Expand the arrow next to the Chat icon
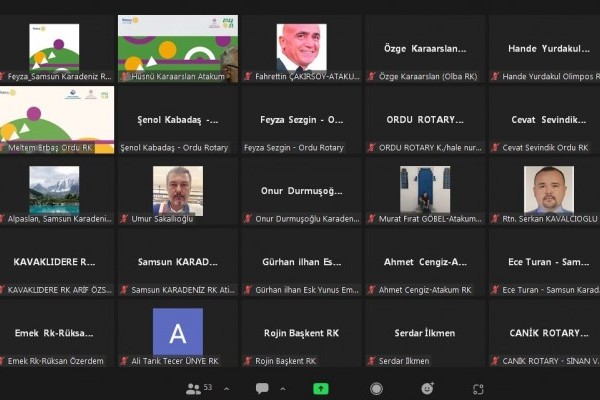Viewport: 600px width, 400px height. coord(283,389)
